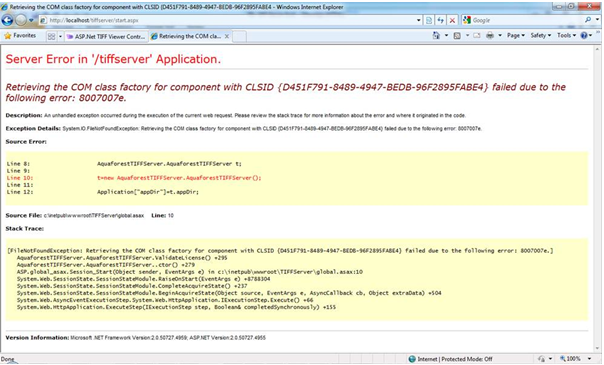Viewport: 604px width, 365px height.
Task: Open the zoom level dropdown arrow
Action: click(589, 358)
